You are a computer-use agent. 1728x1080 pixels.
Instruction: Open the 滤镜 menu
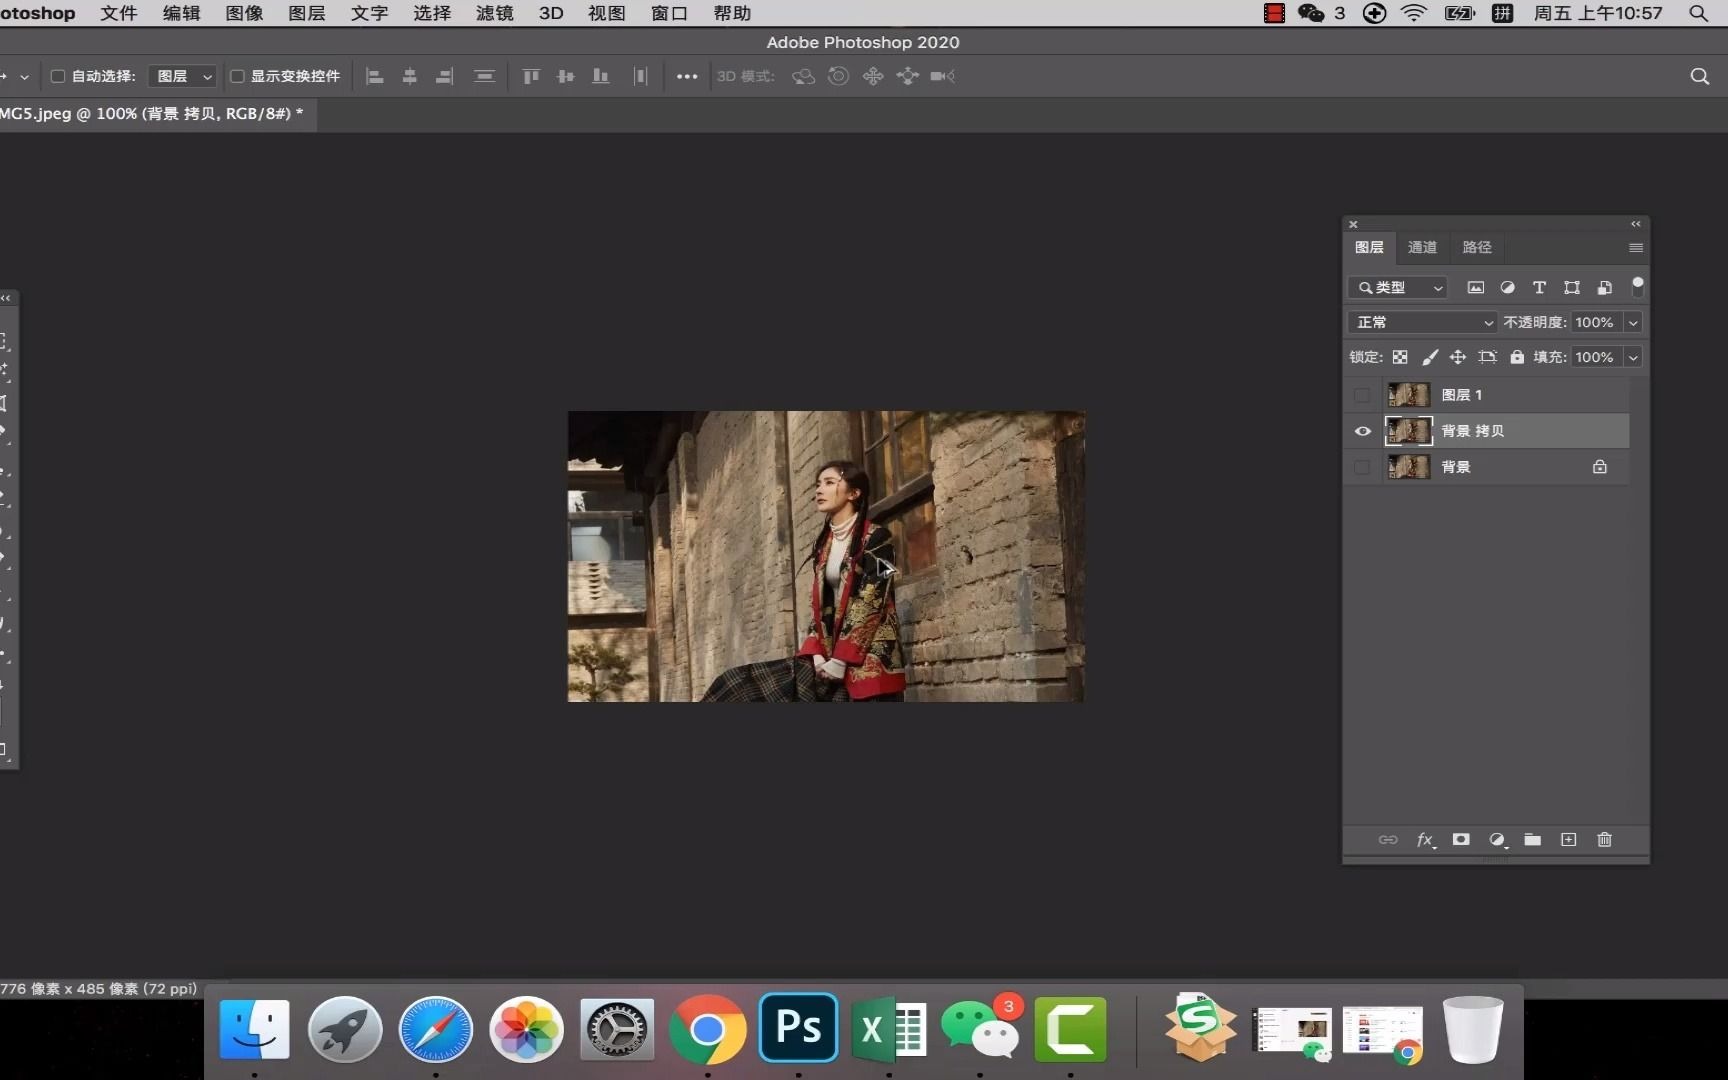(x=494, y=13)
